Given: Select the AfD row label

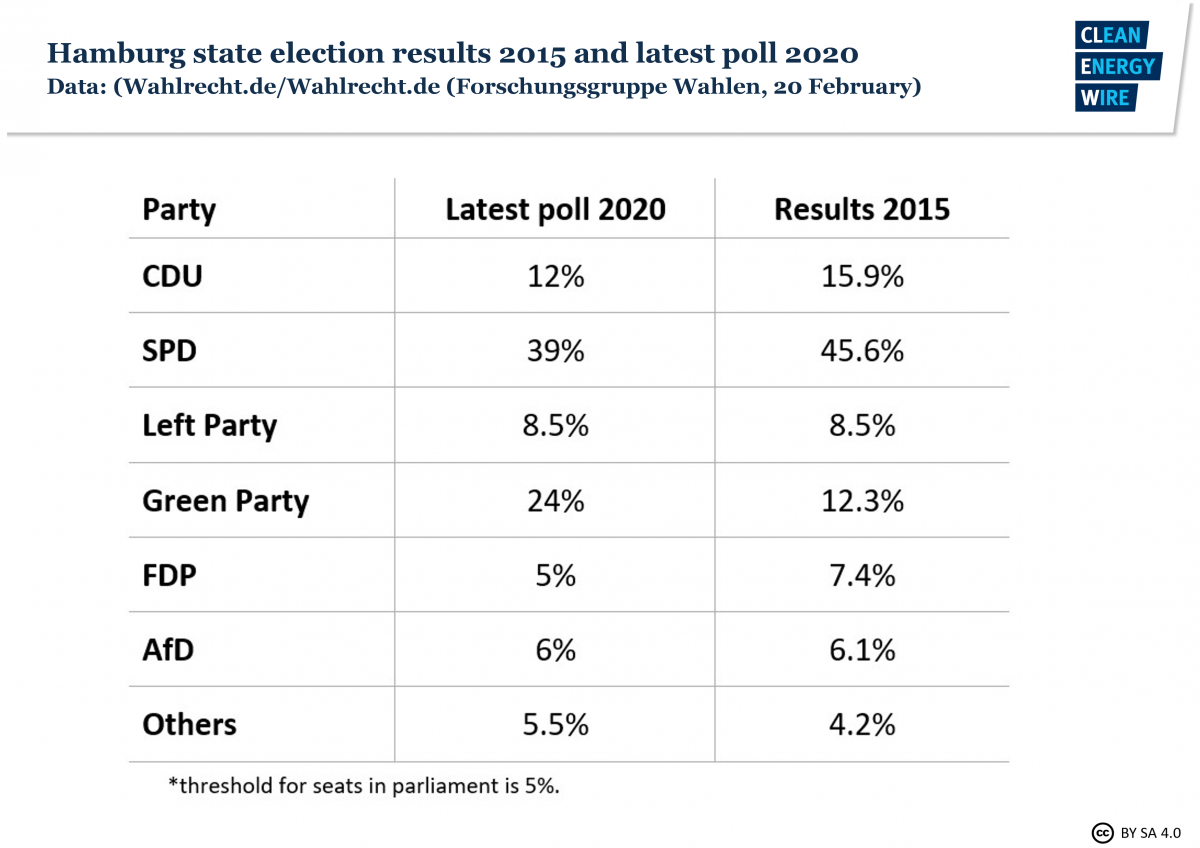Looking at the screenshot, I should click(x=168, y=650).
